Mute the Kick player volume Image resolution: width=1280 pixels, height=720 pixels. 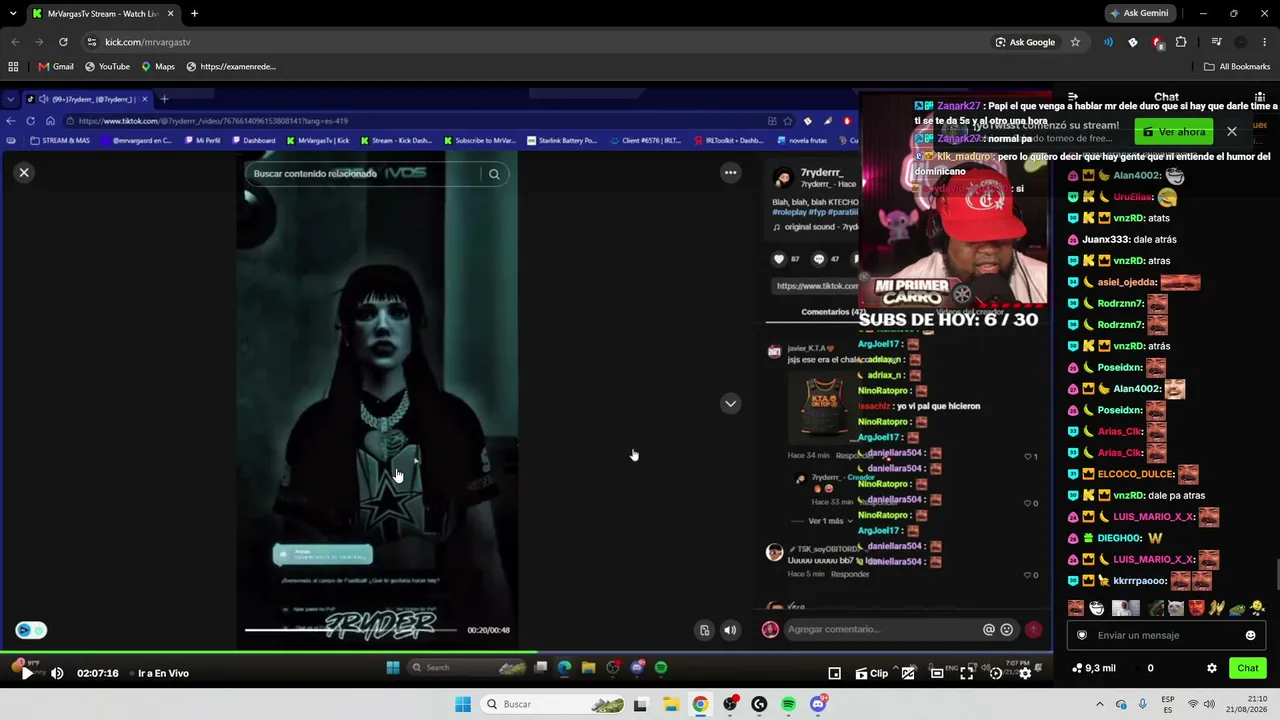point(57,673)
